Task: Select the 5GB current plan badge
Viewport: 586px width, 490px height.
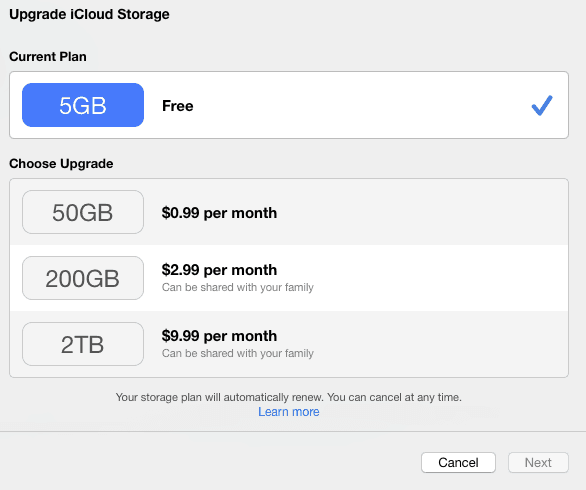Action: [x=83, y=105]
